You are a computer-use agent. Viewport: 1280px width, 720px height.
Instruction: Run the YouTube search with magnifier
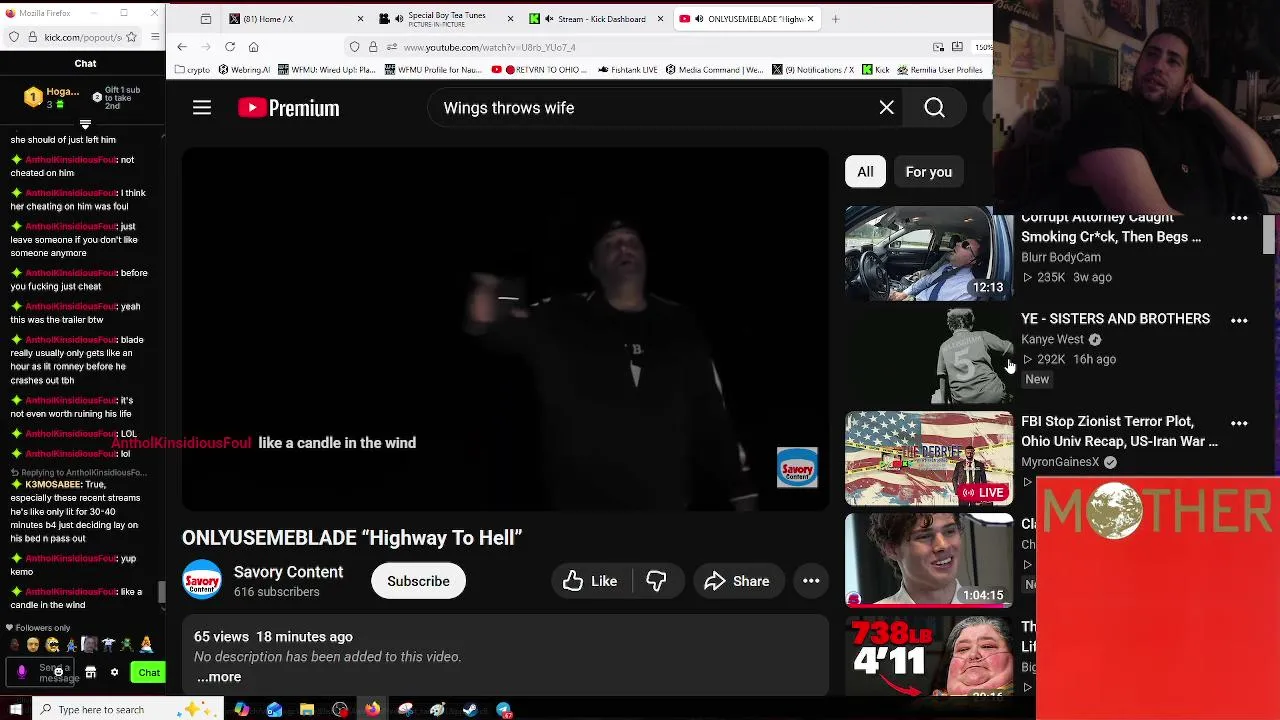934,108
